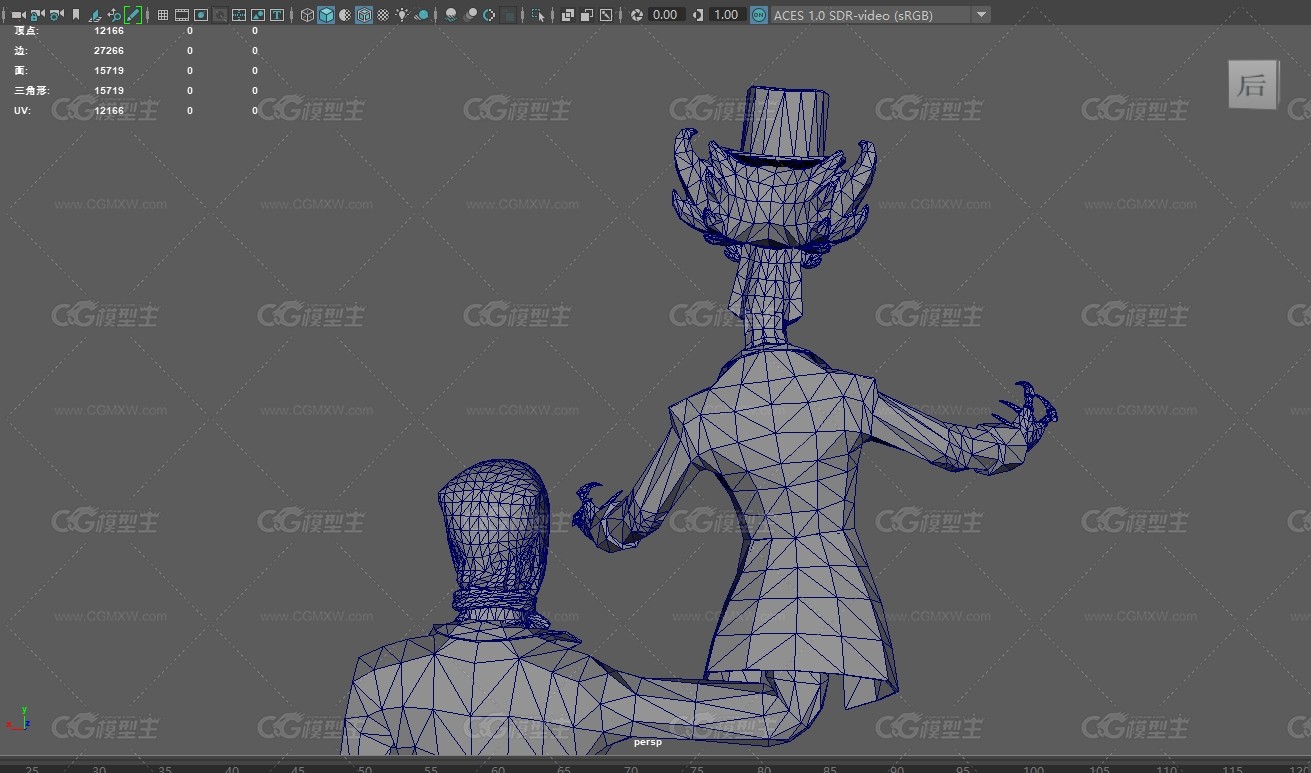Click the dropdown arrow beside sRGB
The height and width of the screenshot is (773, 1311).
coord(981,15)
